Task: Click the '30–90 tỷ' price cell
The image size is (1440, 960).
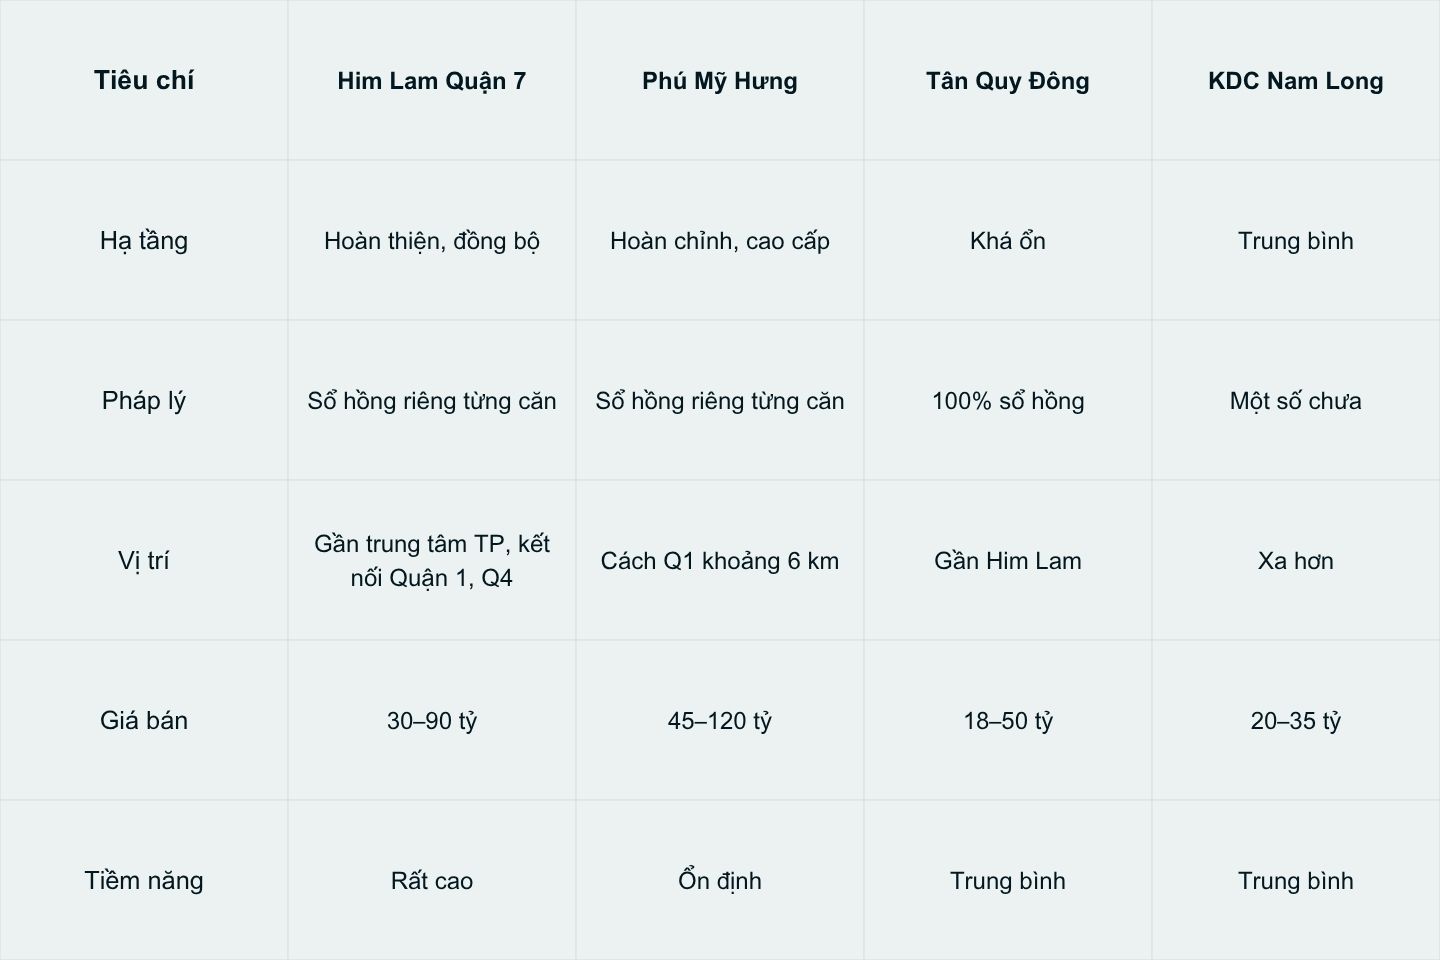Action: point(432,721)
